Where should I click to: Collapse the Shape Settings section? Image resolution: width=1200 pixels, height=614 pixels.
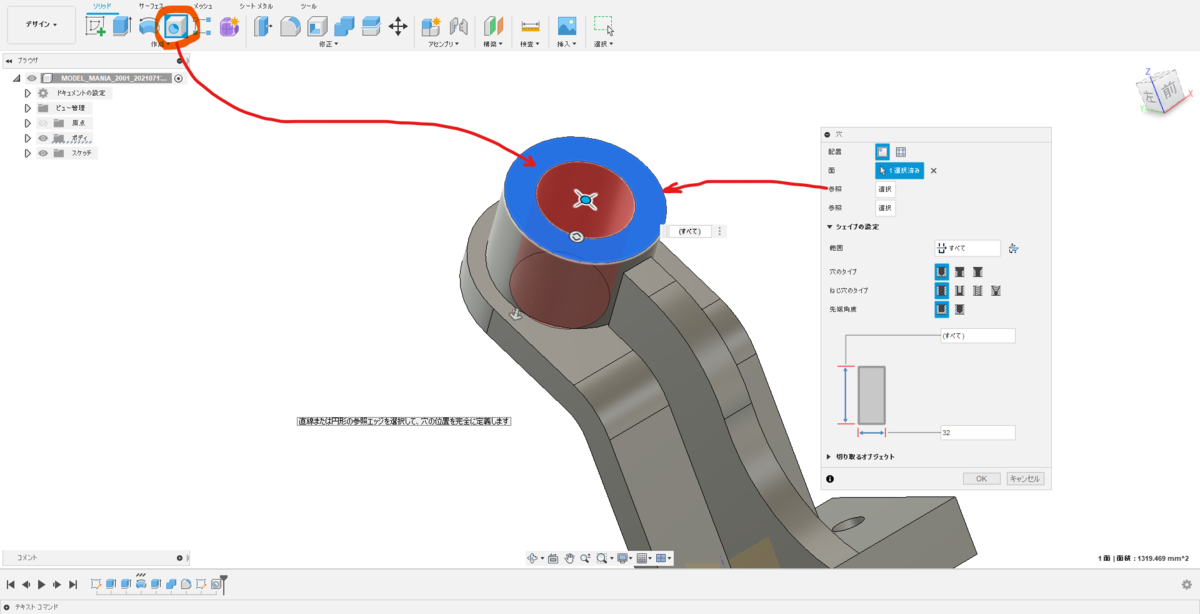tap(829, 227)
